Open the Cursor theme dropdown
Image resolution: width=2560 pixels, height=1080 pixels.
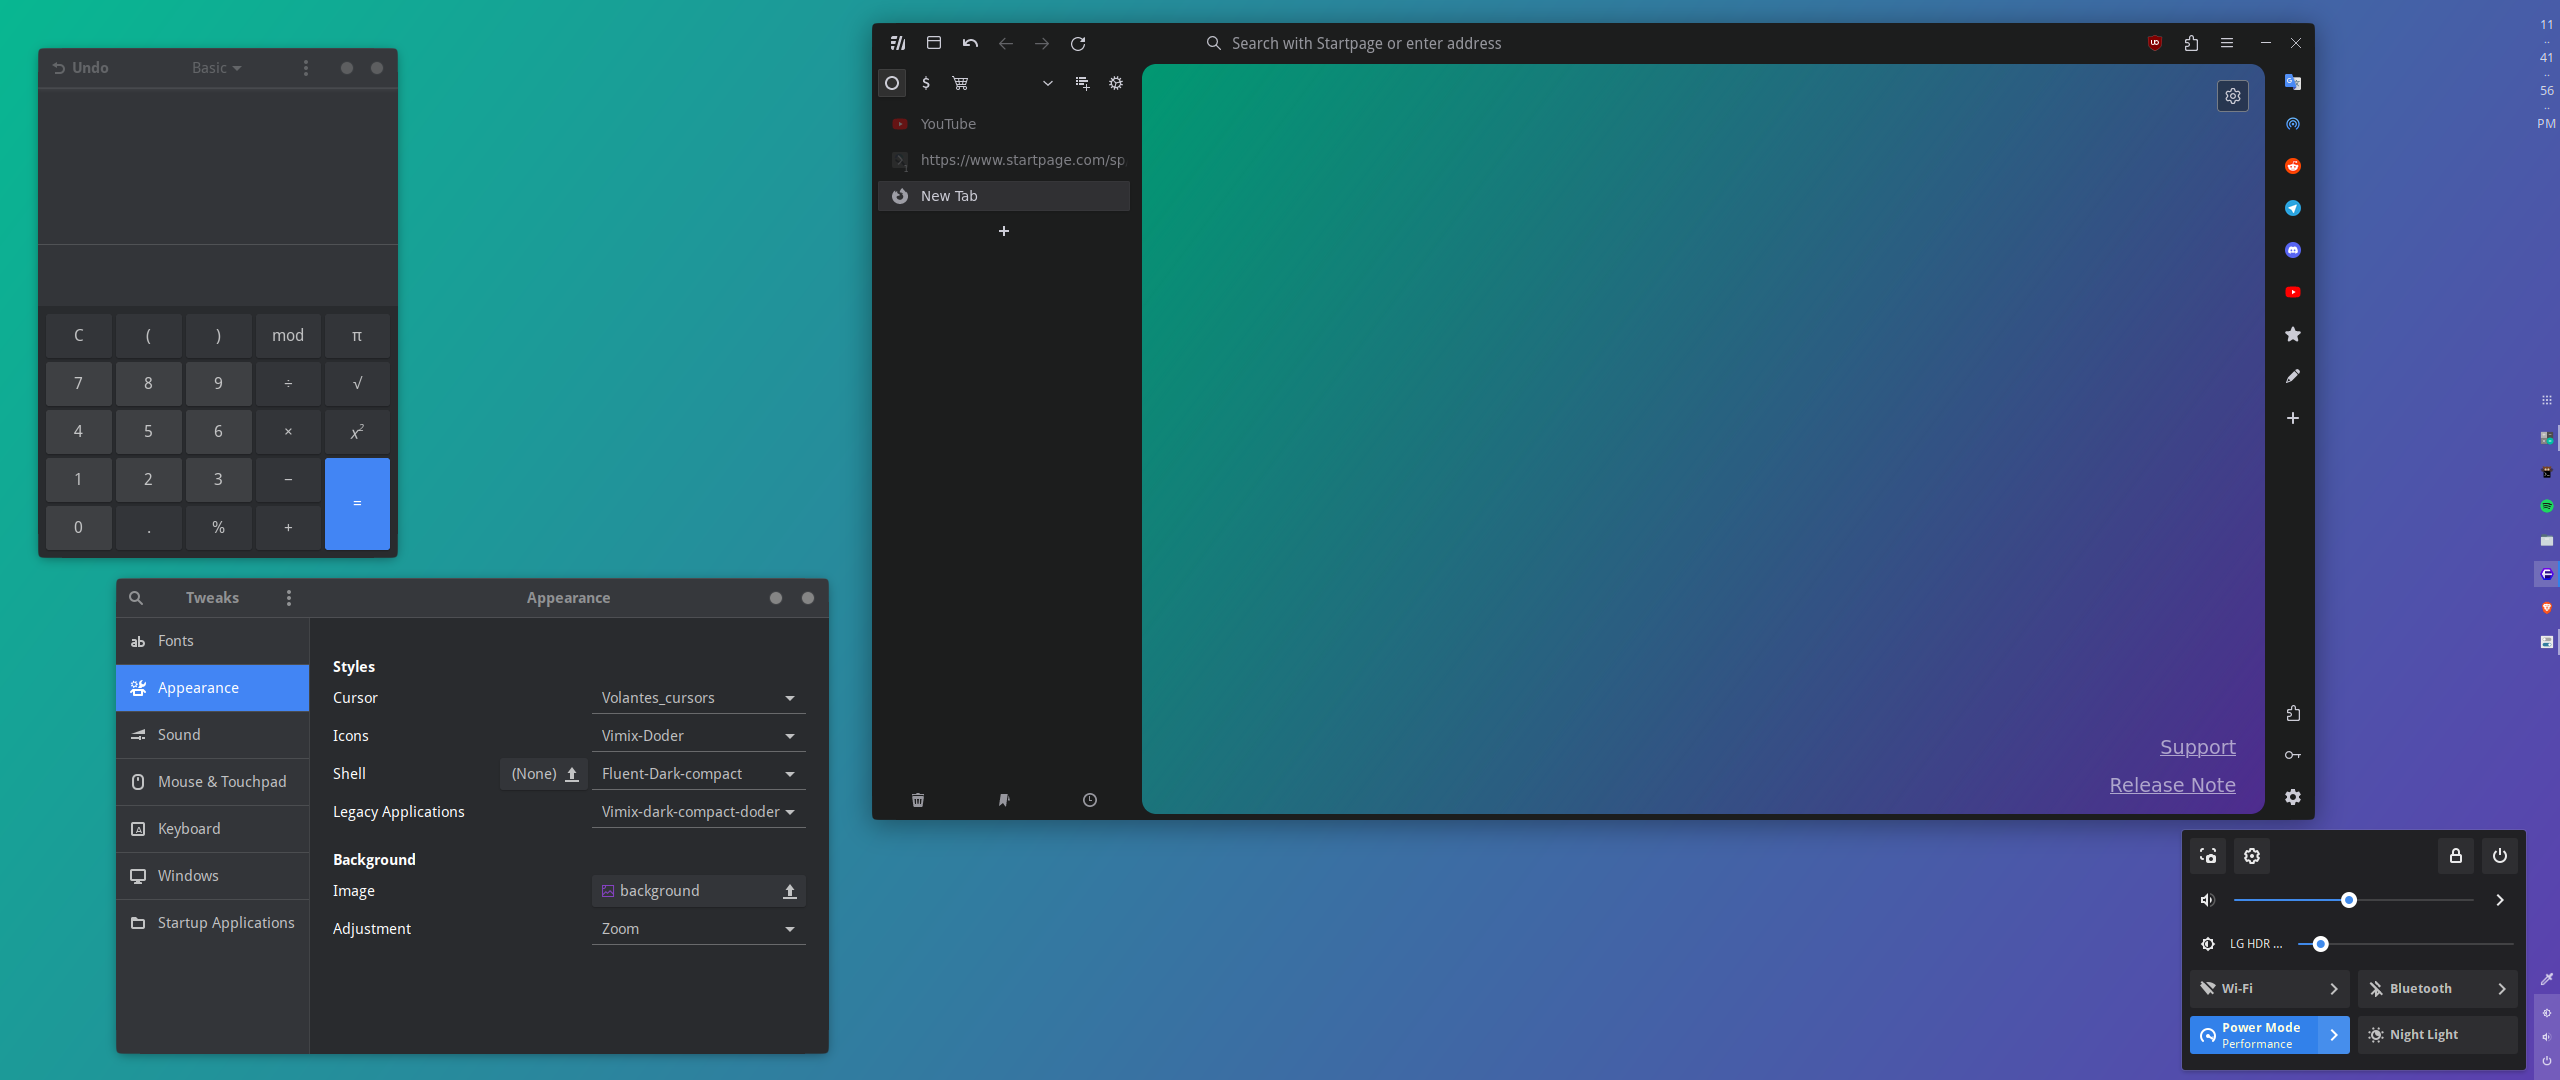point(698,698)
